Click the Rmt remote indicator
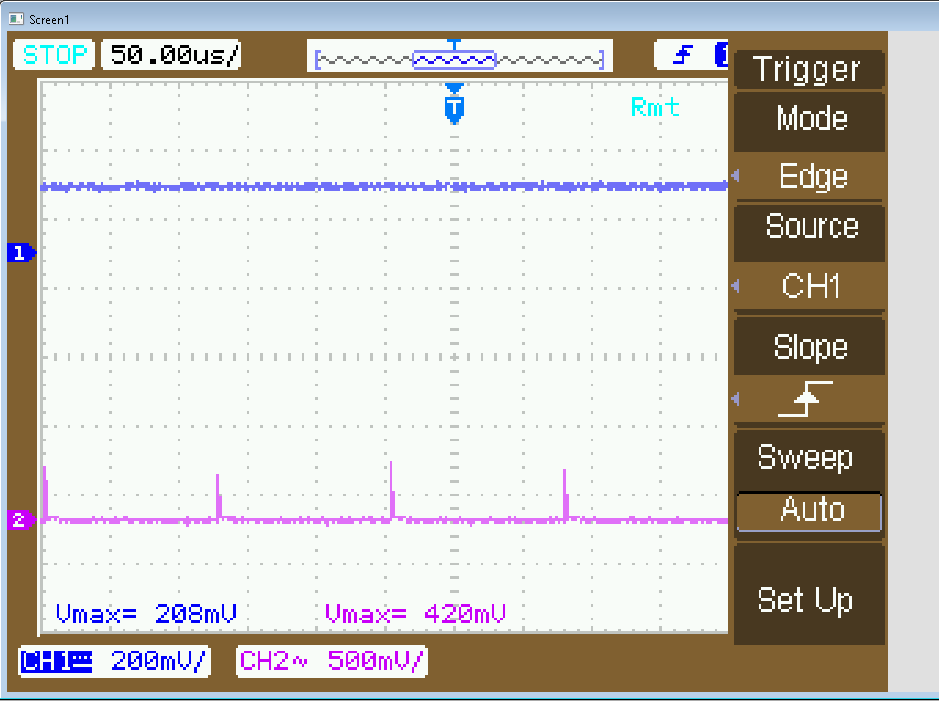This screenshot has width=939, height=701. (655, 107)
